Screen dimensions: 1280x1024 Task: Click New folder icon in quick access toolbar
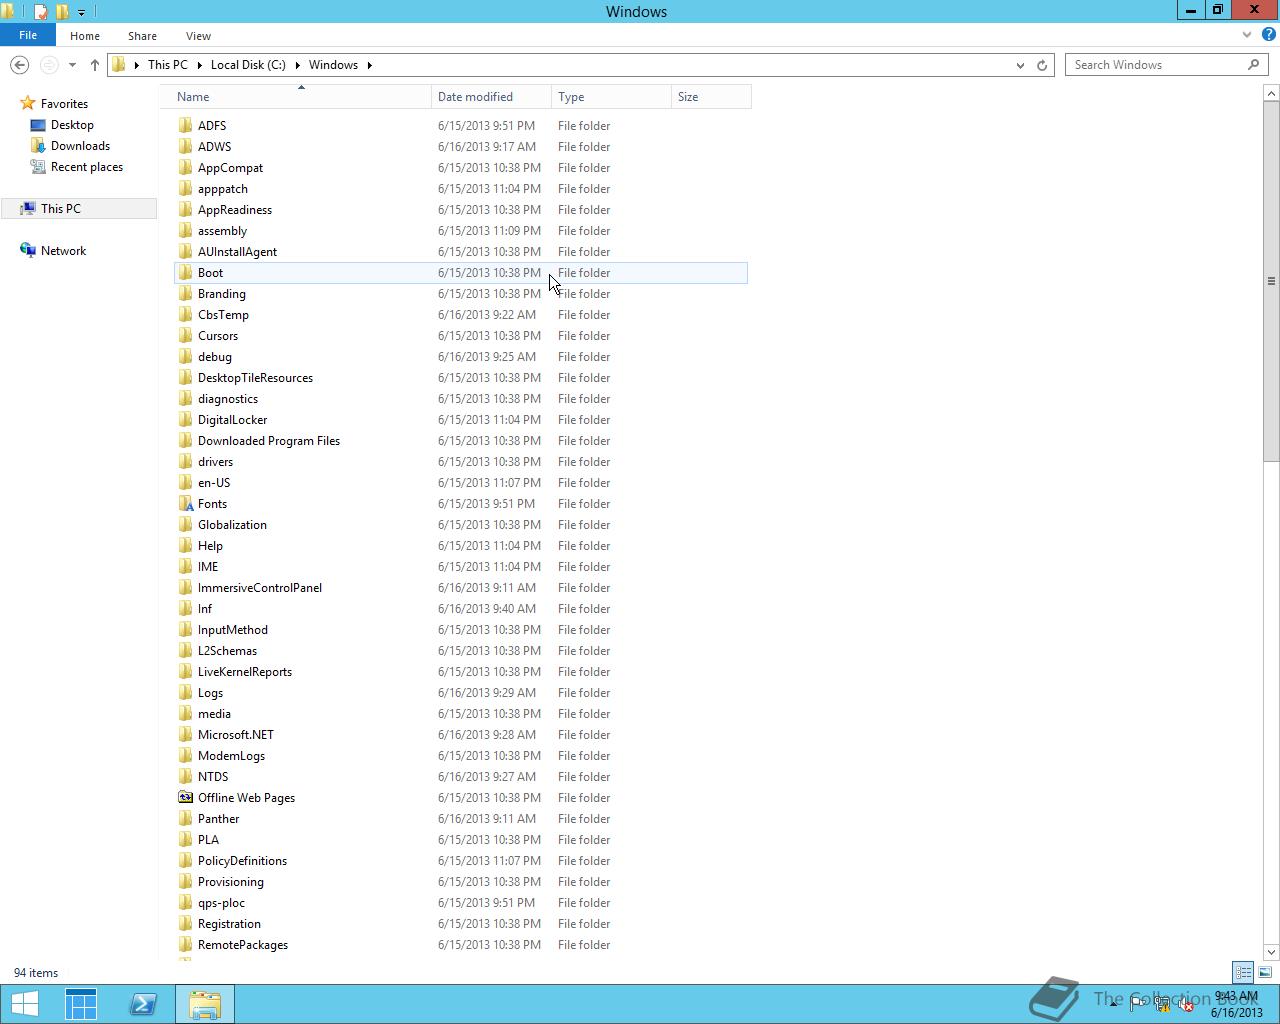(x=62, y=12)
